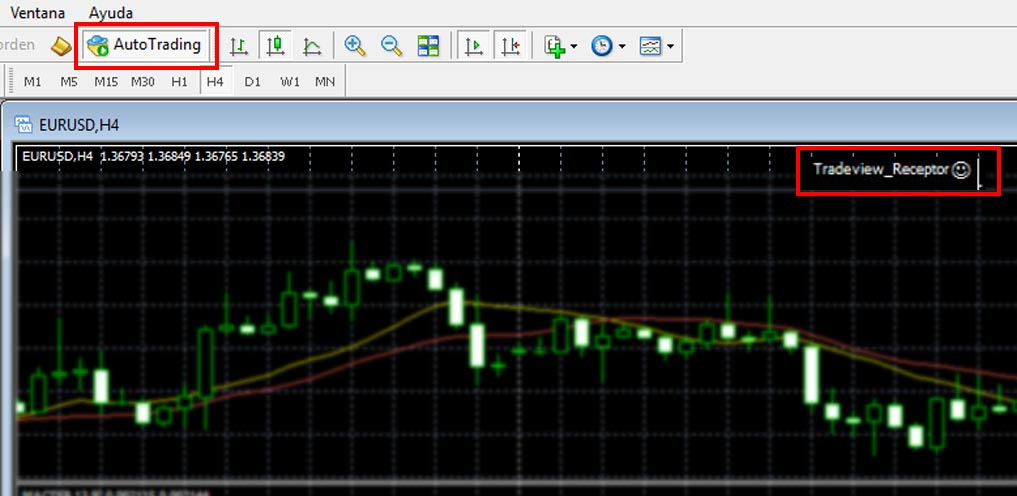1017x496 pixels.
Task: Expand templates dropdown arrow
Action: 670,46
